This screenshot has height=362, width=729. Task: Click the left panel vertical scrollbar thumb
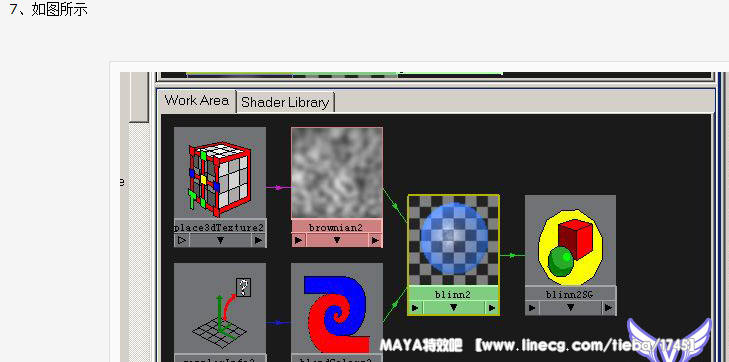pos(138,97)
